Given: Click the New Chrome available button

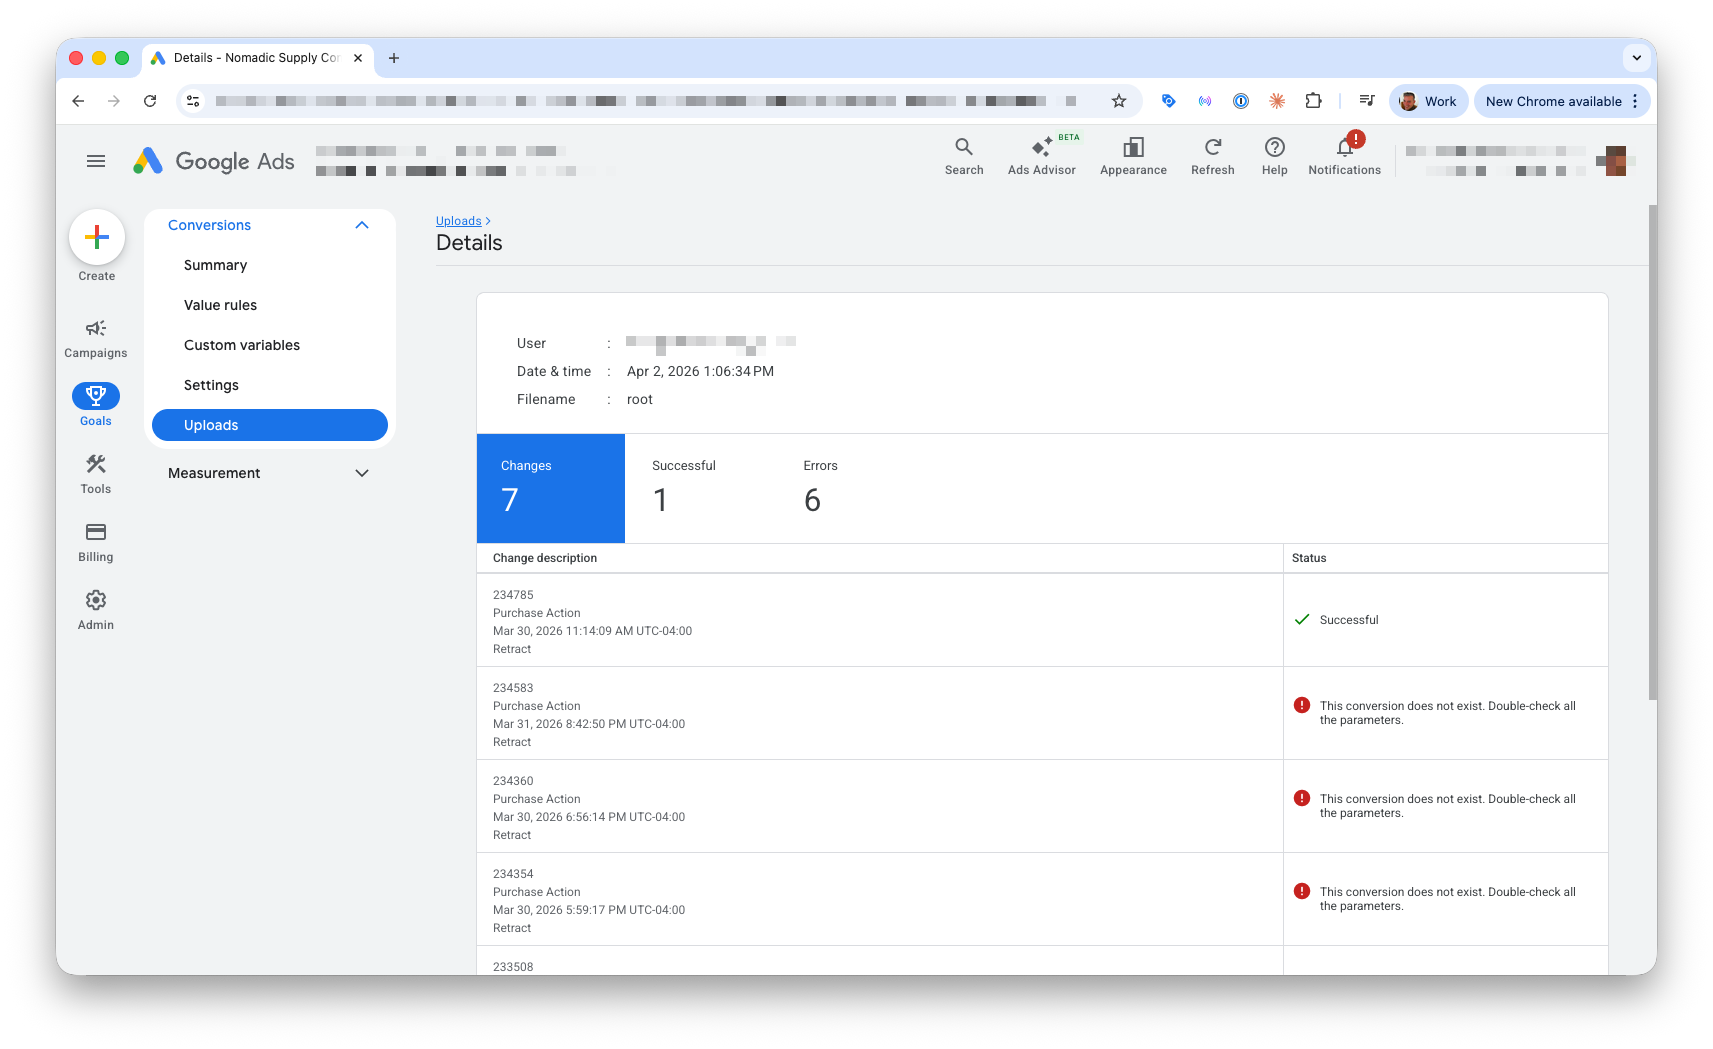Looking at the screenshot, I should click(x=1553, y=100).
